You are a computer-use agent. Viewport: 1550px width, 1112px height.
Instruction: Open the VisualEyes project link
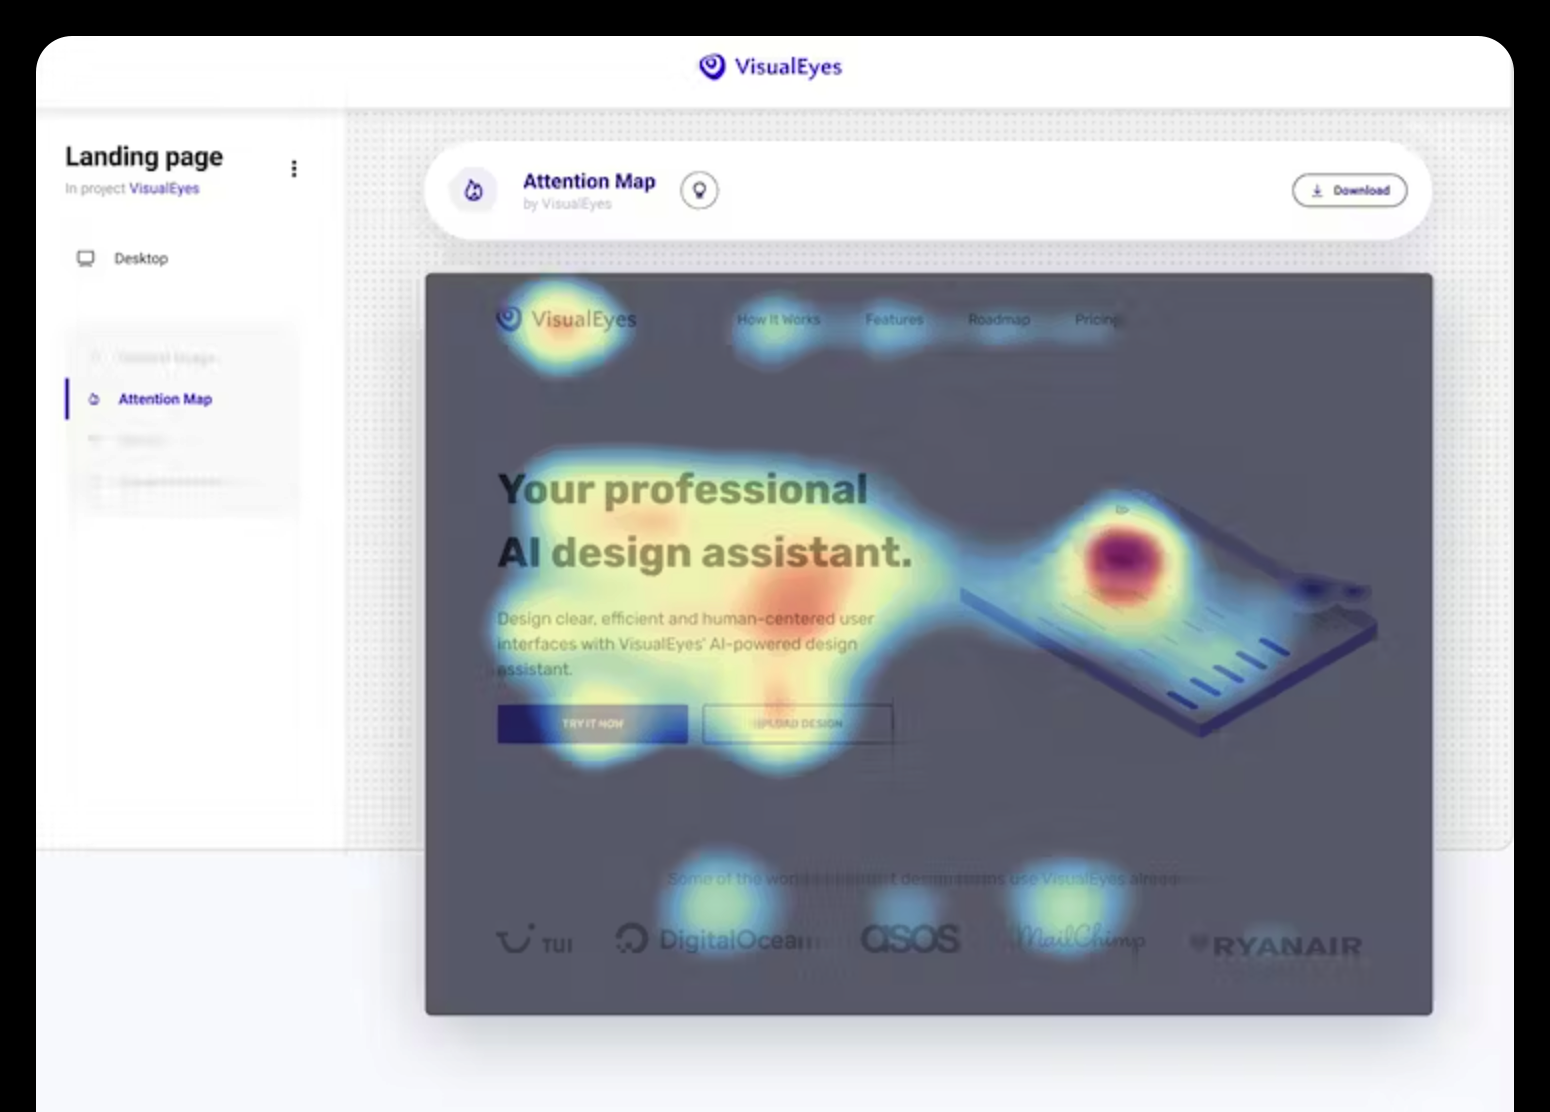coord(164,188)
